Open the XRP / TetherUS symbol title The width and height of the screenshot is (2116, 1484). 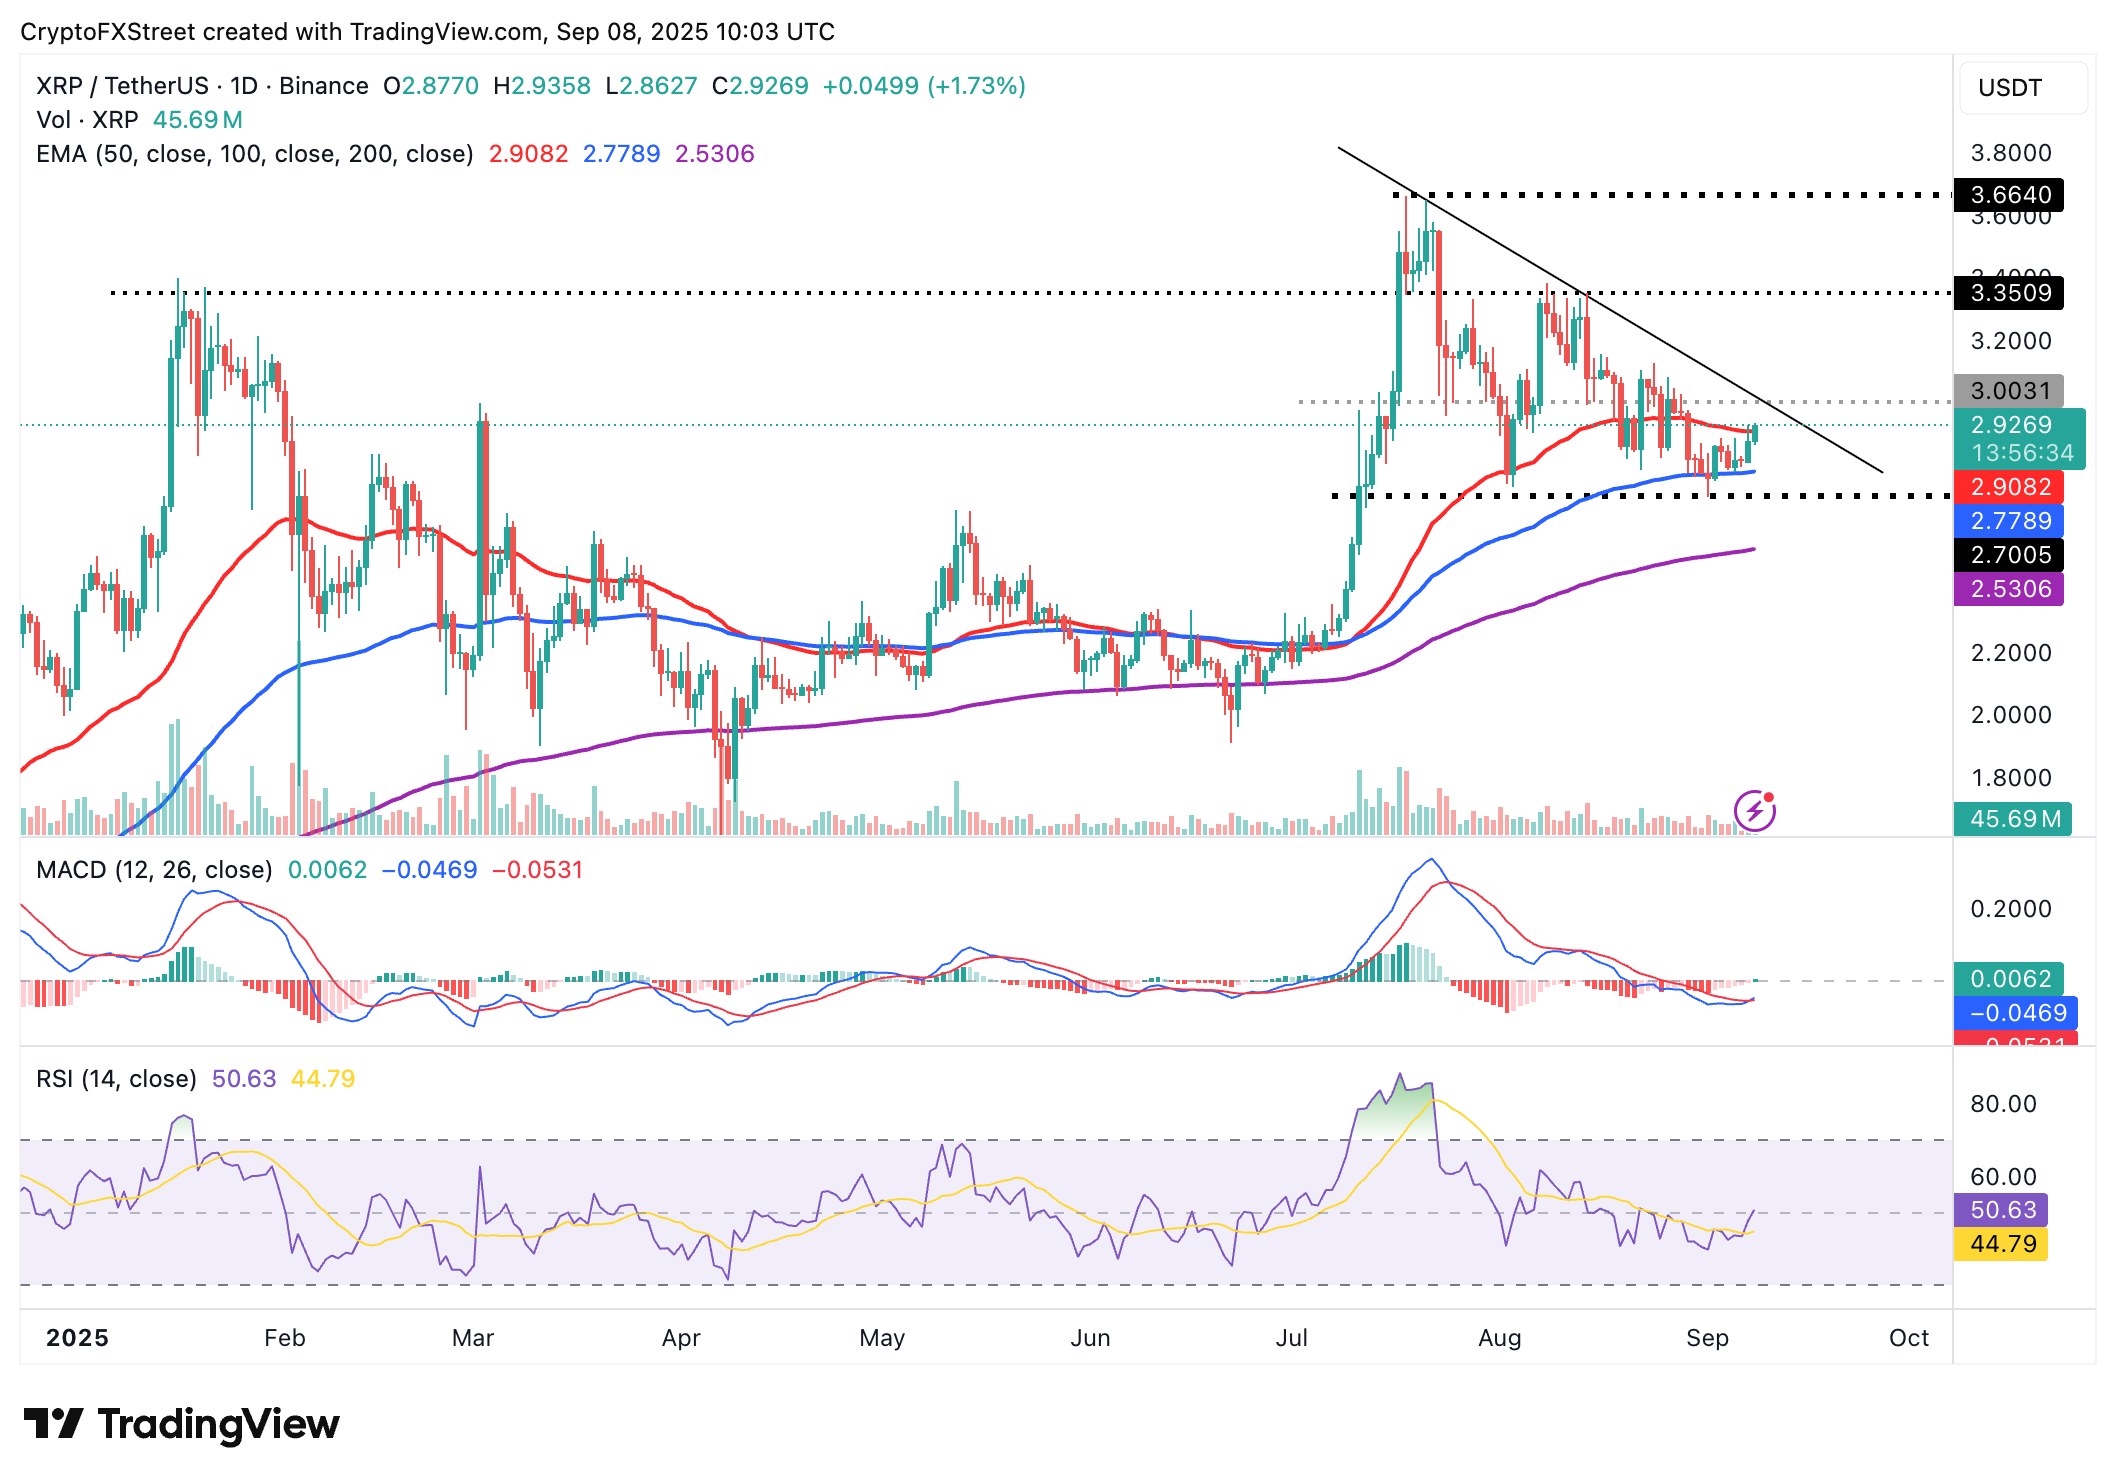(x=202, y=86)
